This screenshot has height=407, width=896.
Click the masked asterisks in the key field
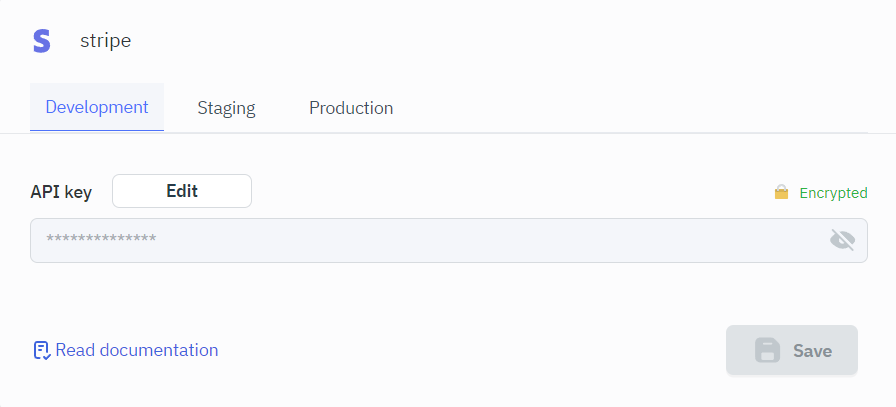101,239
